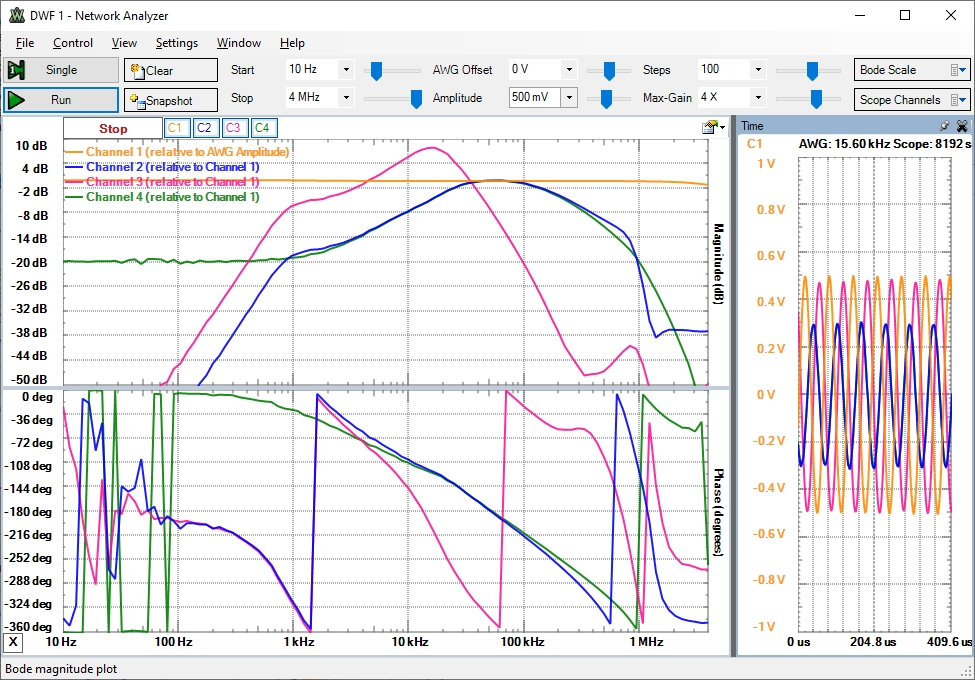Viewport: 975px width, 680px height.
Task: Open the Control menu
Action: point(73,43)
